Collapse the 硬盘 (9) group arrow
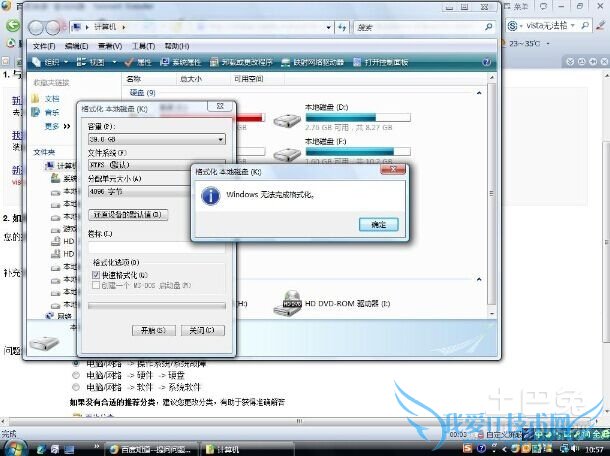This screenshot has height=456, width=610. point(479,93)
